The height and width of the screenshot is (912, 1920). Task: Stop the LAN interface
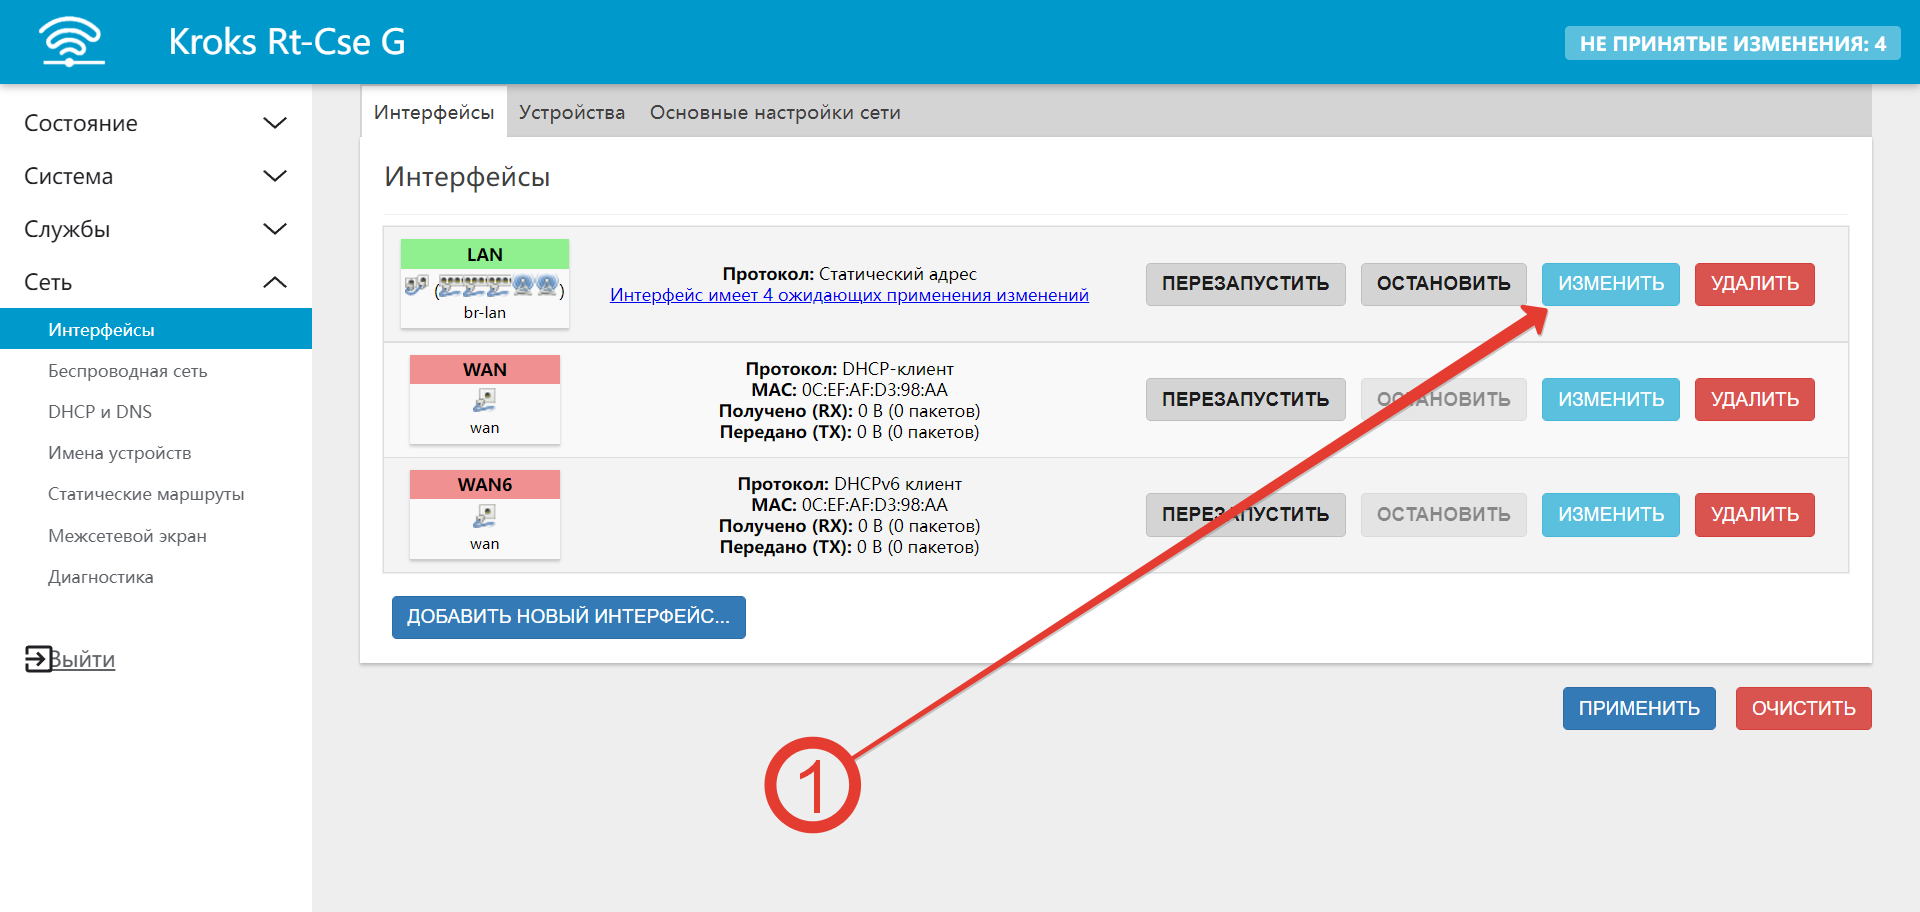coord(1443,284)
